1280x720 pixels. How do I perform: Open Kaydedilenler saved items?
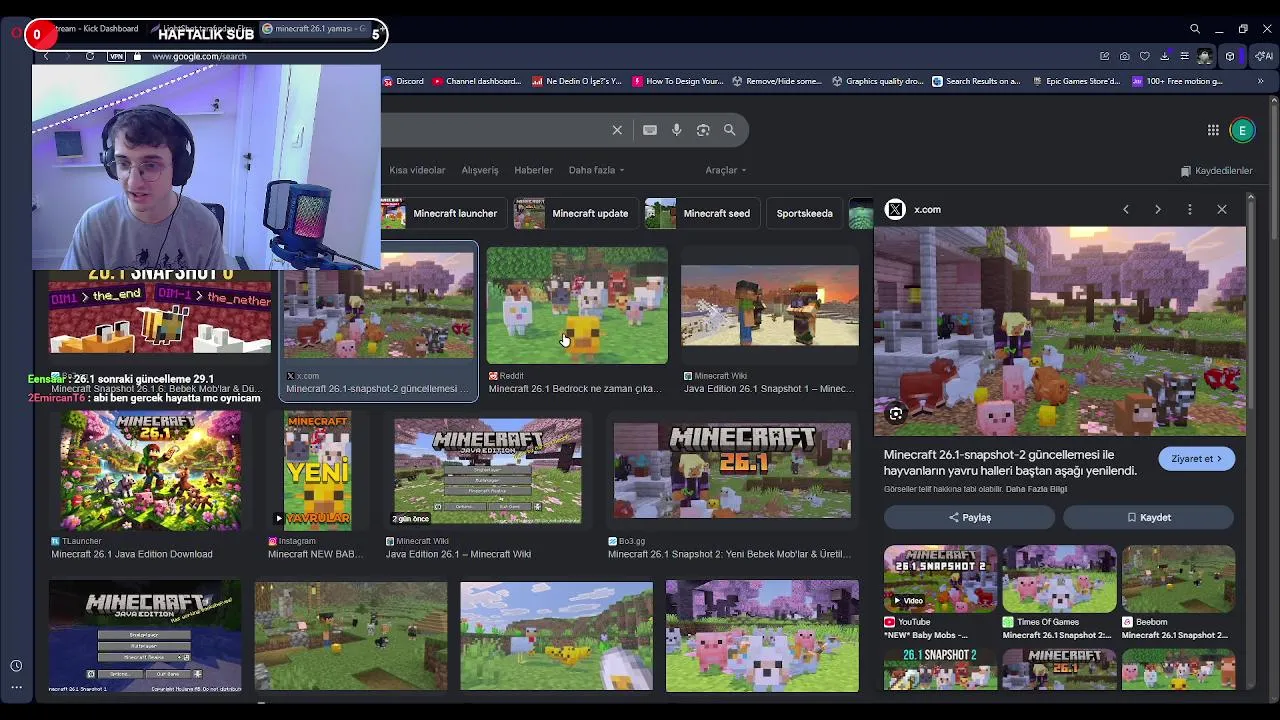(1216, 171)
